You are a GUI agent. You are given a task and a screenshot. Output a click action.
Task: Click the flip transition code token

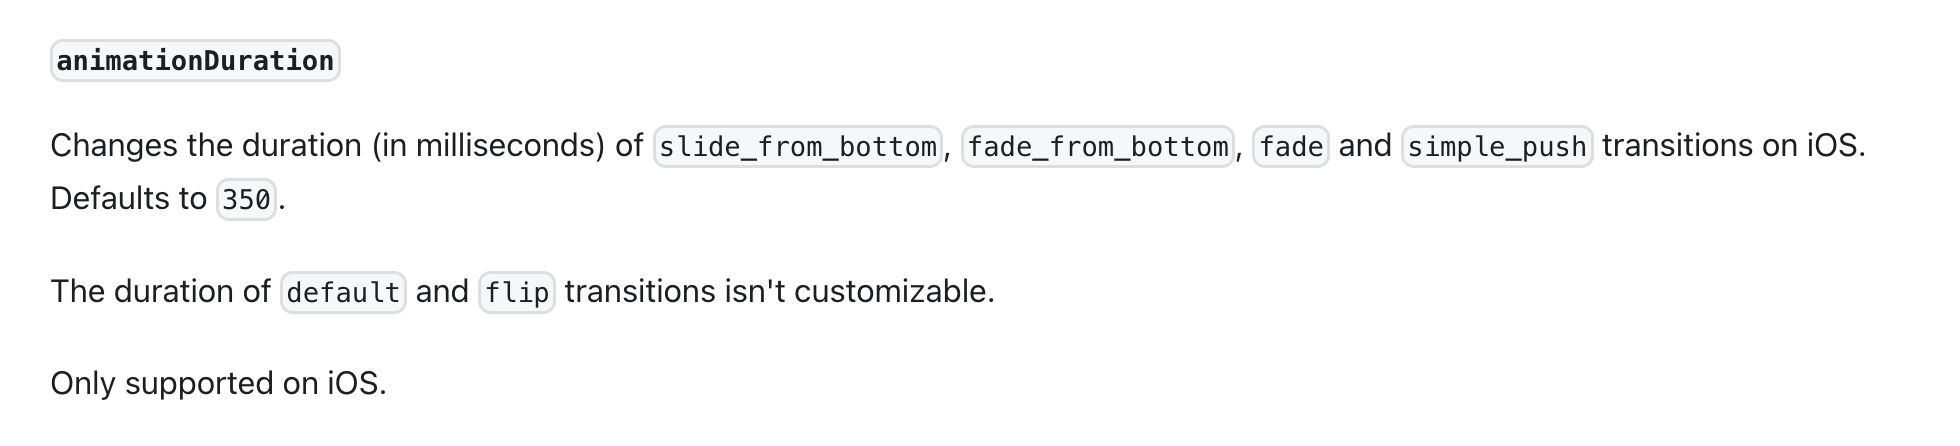coord(516,293)
